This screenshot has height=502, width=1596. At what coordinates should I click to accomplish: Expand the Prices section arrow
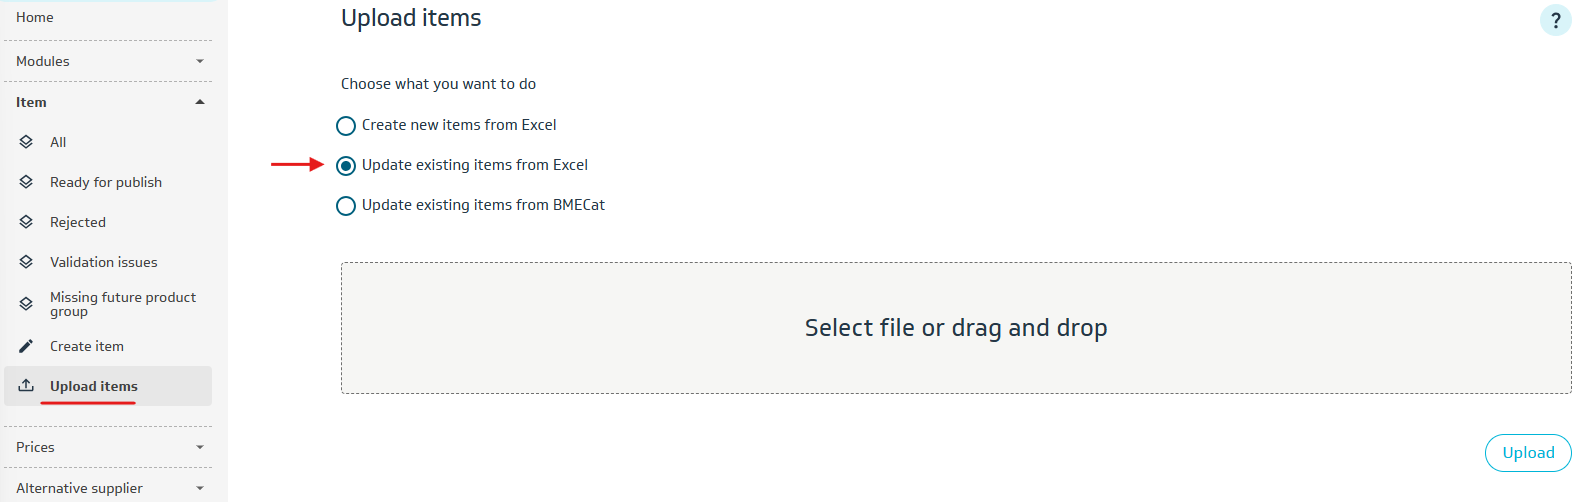coord(200,447)
